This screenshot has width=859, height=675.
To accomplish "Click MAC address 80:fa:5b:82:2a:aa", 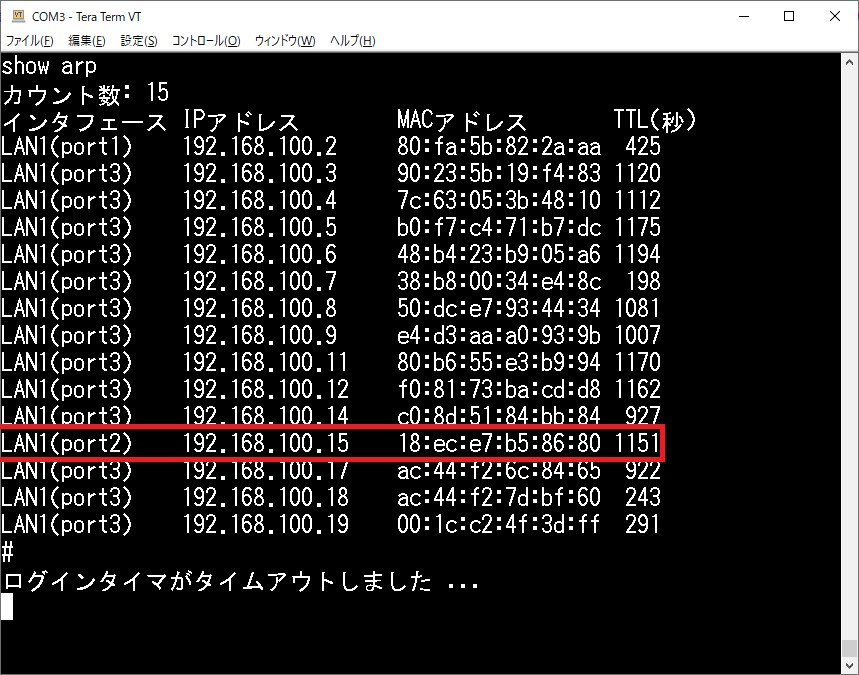I will (499, 147).
